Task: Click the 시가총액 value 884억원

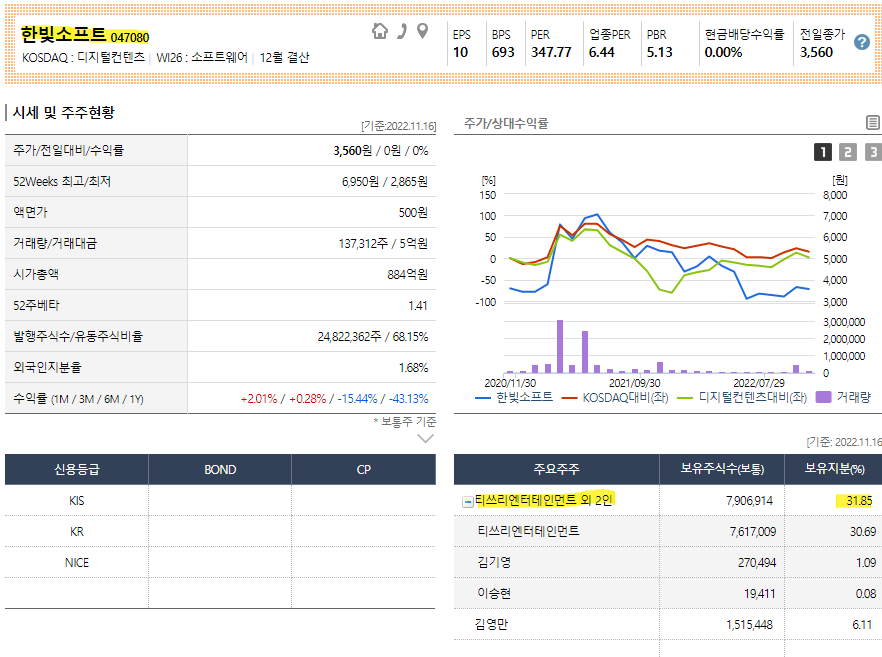Action: (x=407, y=274)
